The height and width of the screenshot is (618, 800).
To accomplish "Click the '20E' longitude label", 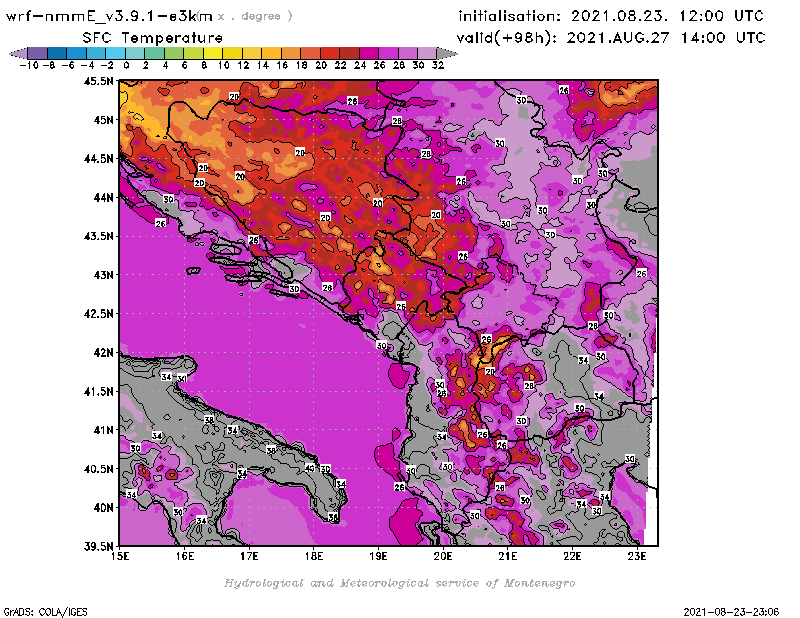I will (443, 557).
